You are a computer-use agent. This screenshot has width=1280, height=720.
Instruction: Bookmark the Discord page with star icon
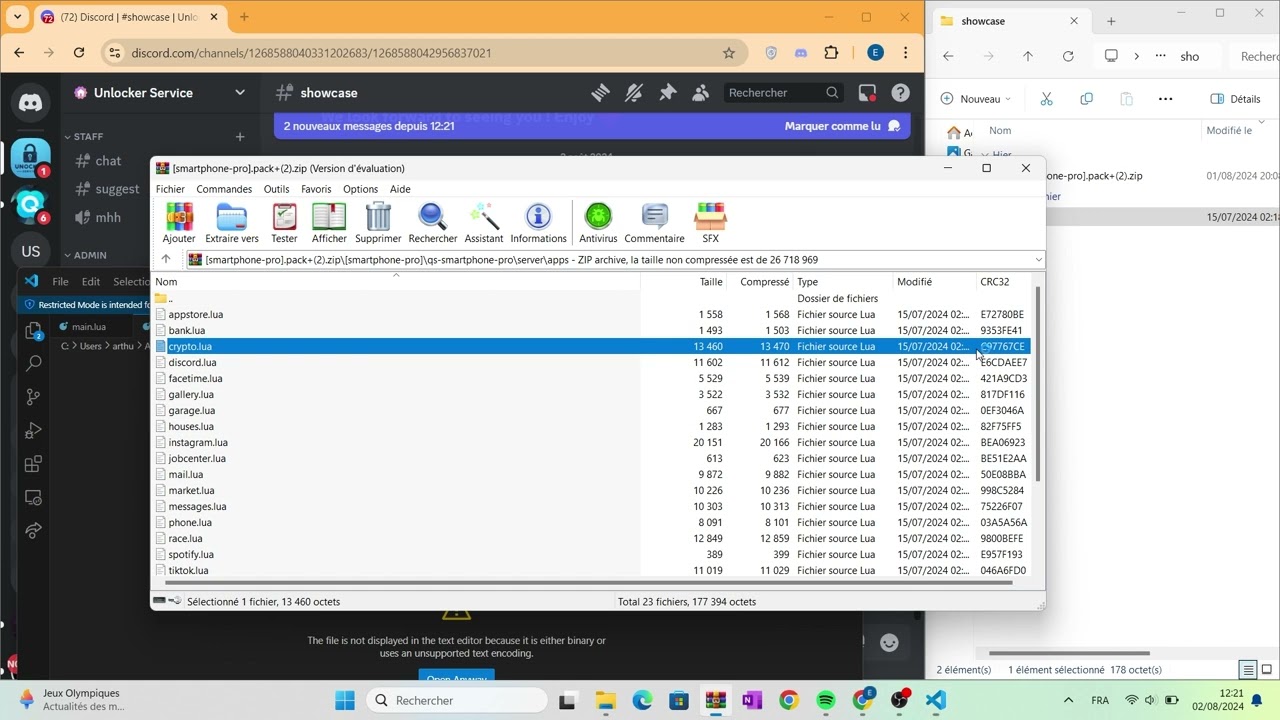tap(729, 53)
